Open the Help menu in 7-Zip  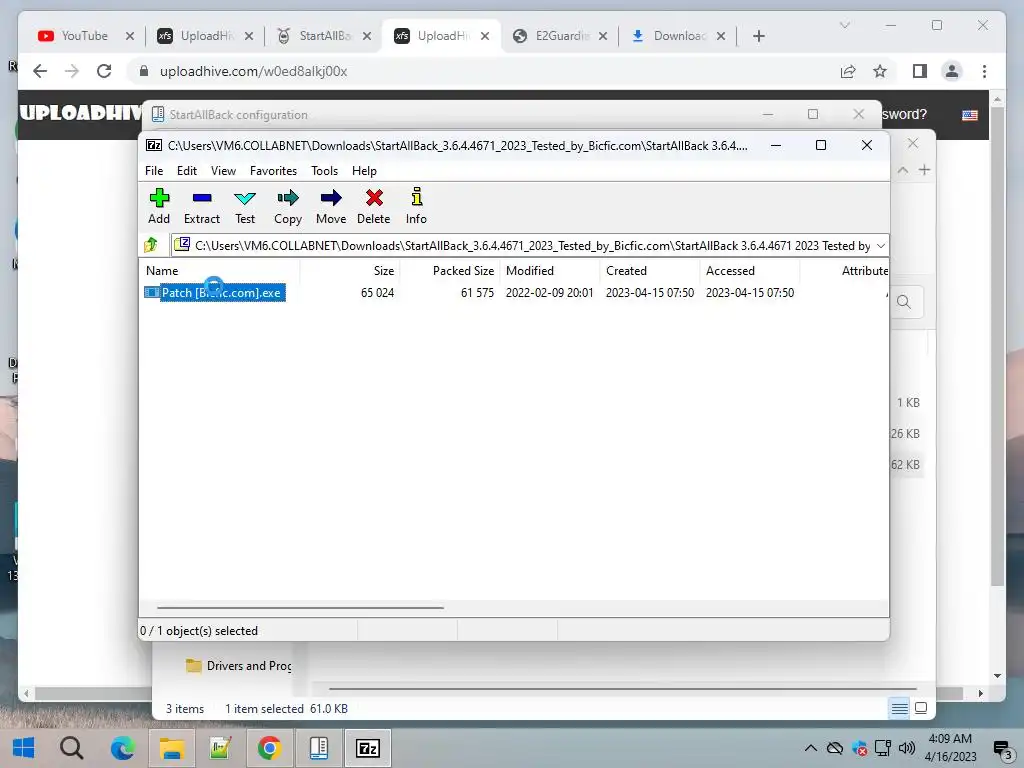click(x=364, y=170)
